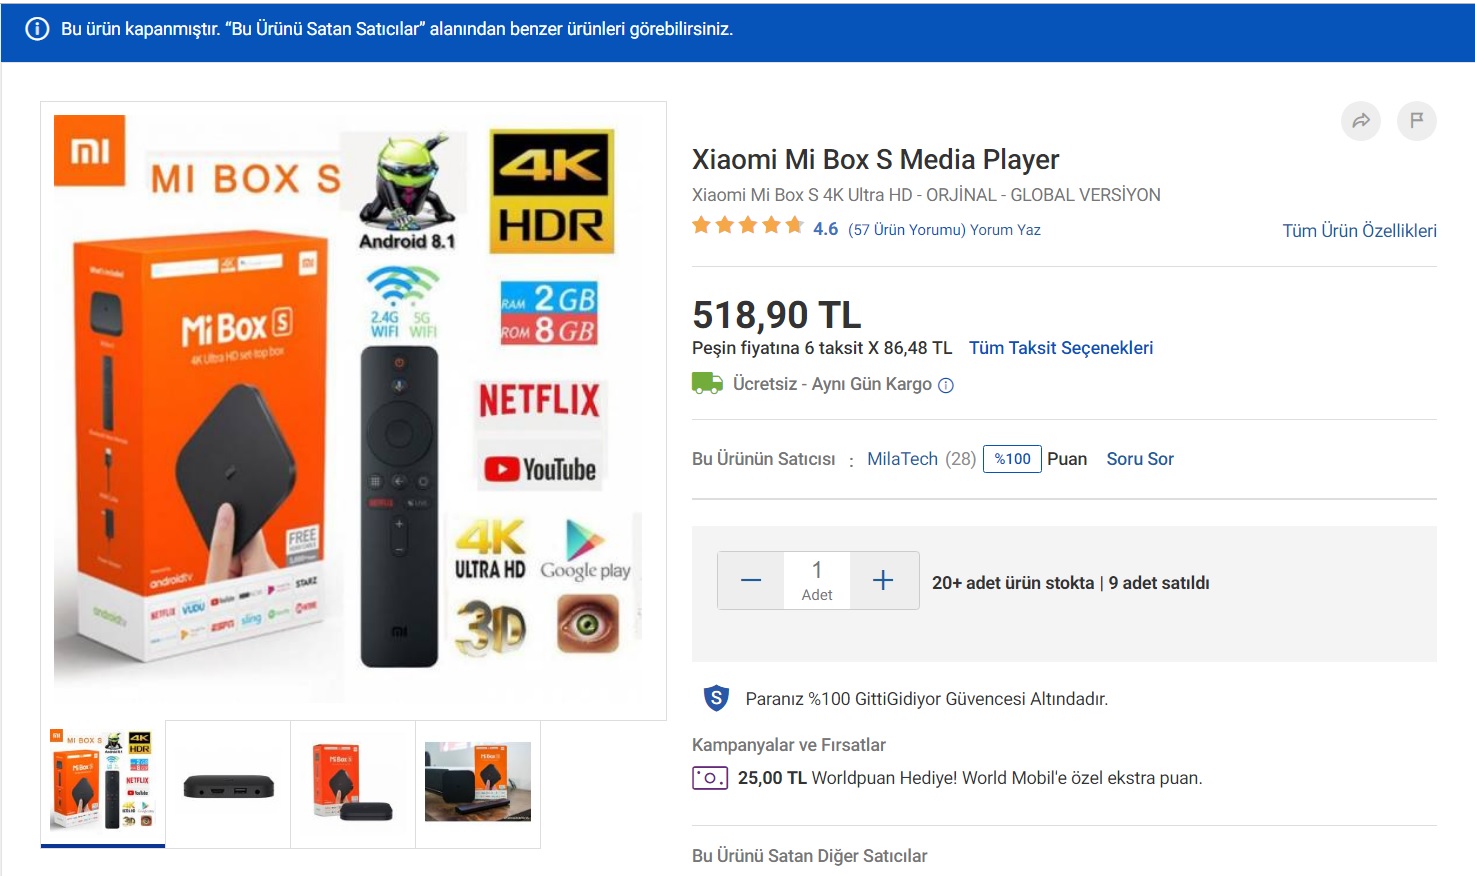
Task: Click the Soru Sor link
Action: pos(1140,459)
